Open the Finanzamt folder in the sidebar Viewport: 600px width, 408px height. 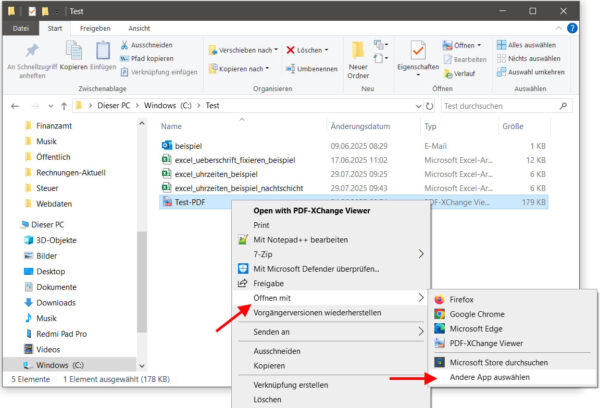(x=54, y=126)
